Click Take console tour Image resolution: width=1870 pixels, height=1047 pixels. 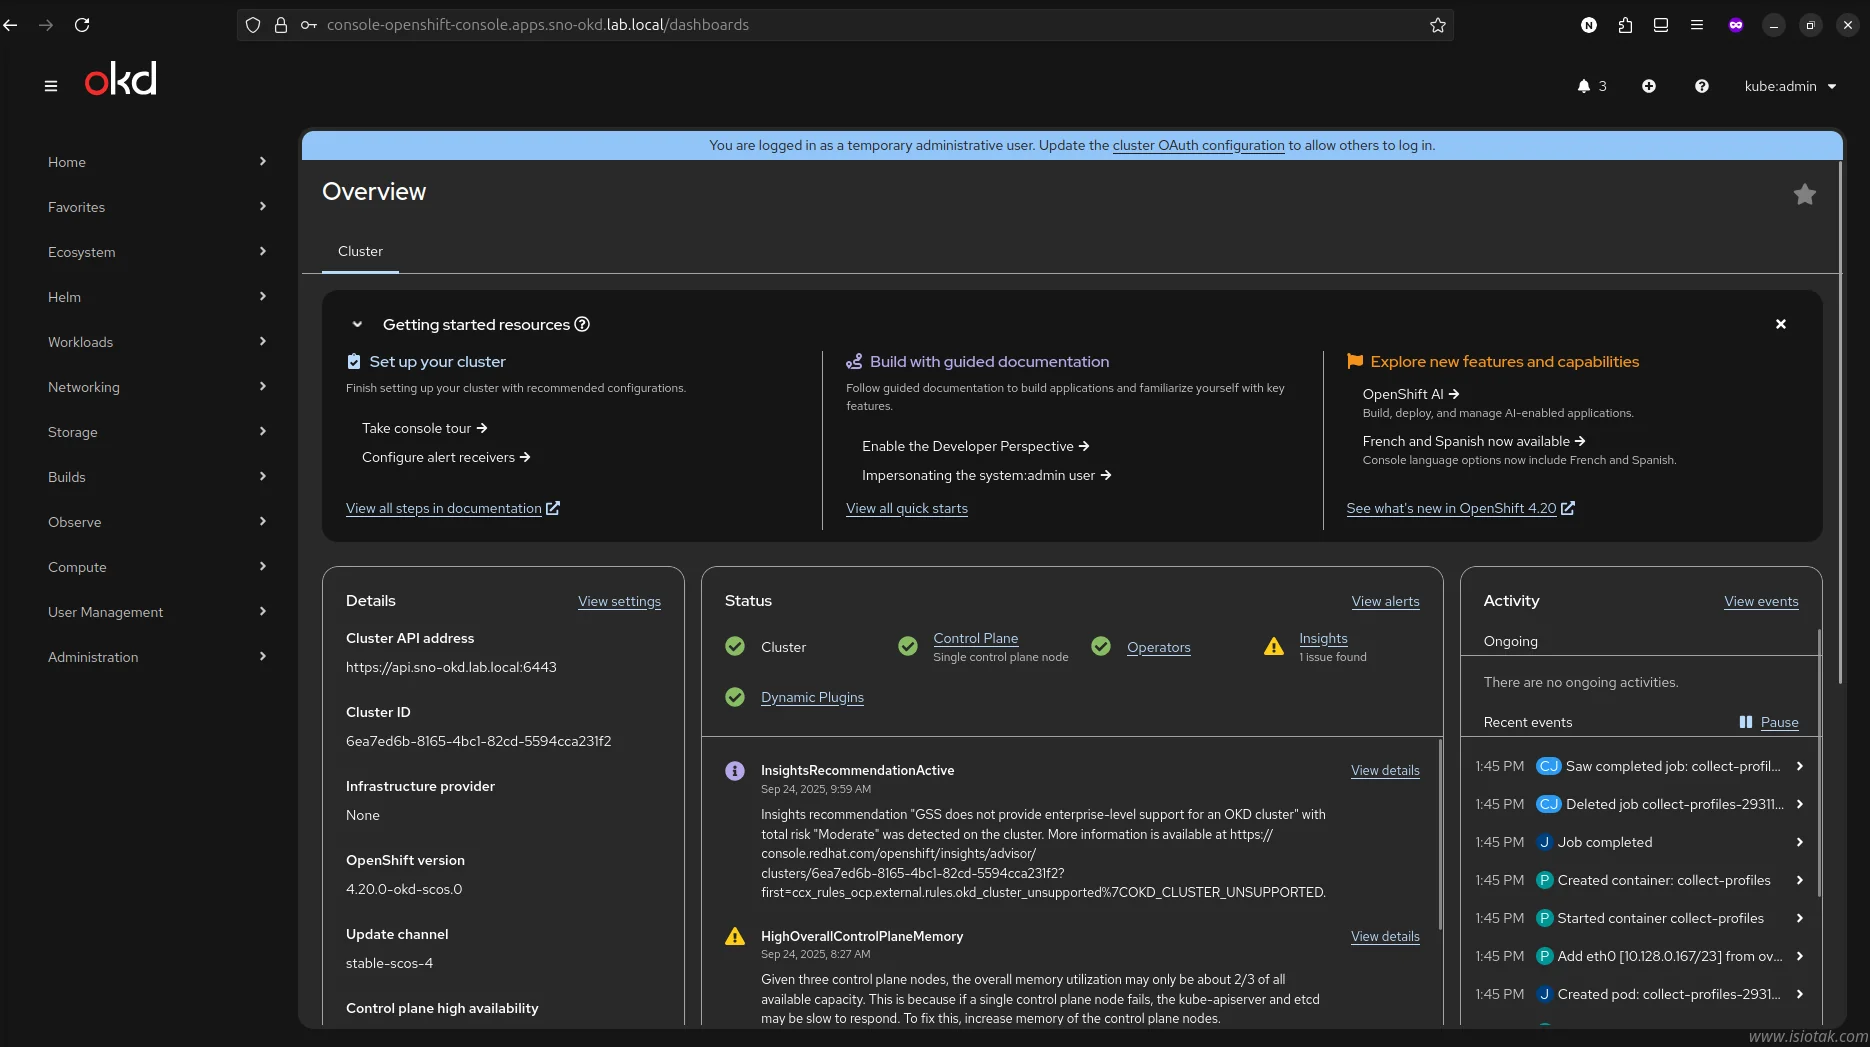pos(424,428)
